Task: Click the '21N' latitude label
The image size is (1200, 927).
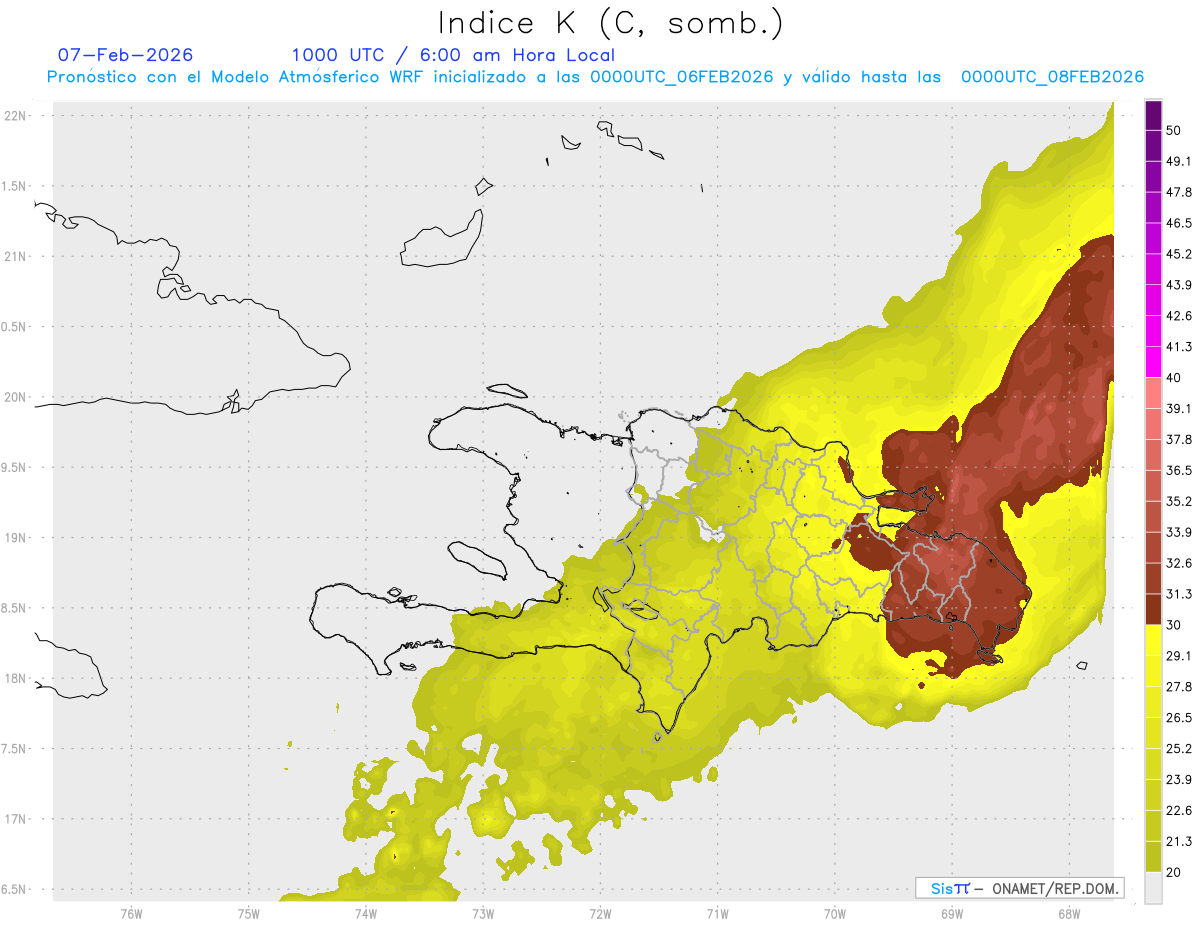Action: [17, 257]
